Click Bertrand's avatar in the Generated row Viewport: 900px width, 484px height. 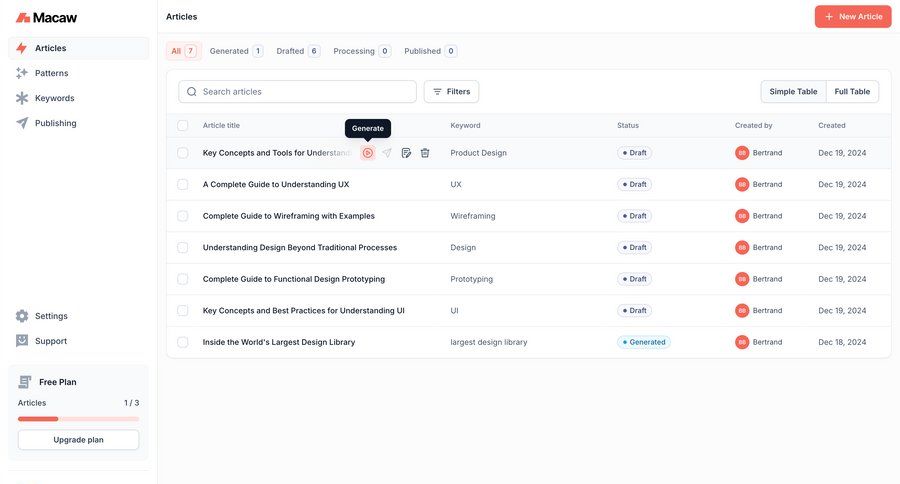pos(742,342)
